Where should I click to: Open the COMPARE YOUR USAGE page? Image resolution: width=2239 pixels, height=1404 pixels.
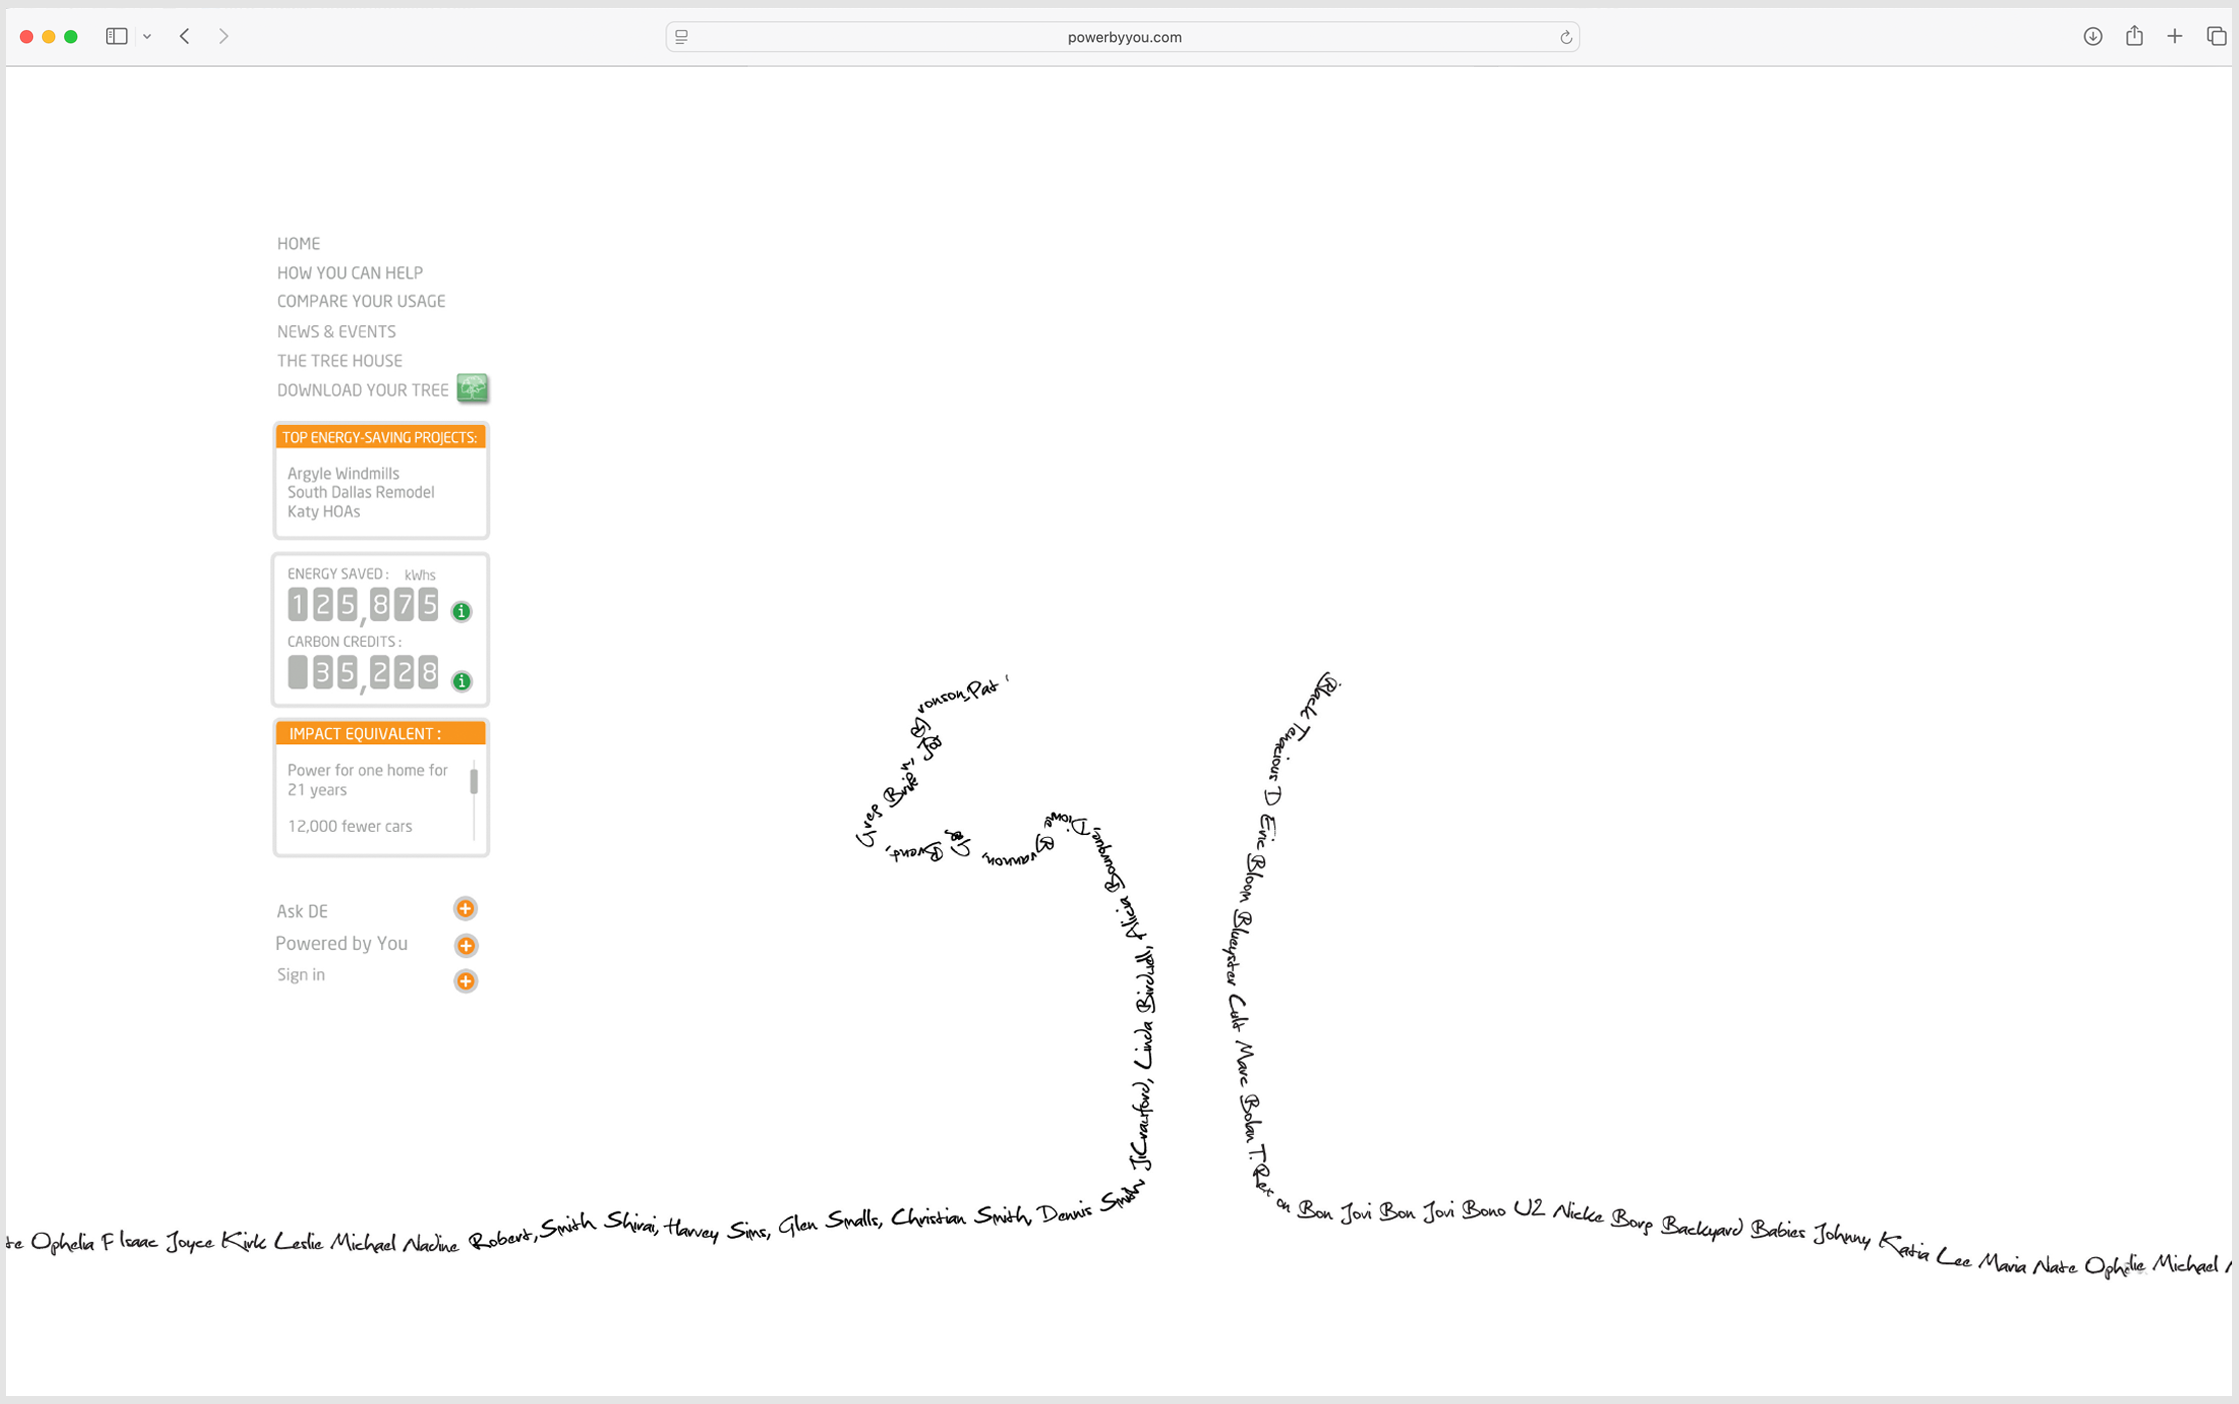click(361, 301)
